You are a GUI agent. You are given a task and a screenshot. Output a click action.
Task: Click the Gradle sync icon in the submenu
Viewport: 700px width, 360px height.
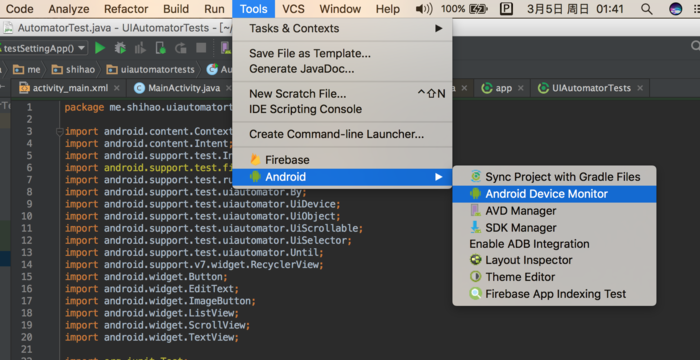476,176
